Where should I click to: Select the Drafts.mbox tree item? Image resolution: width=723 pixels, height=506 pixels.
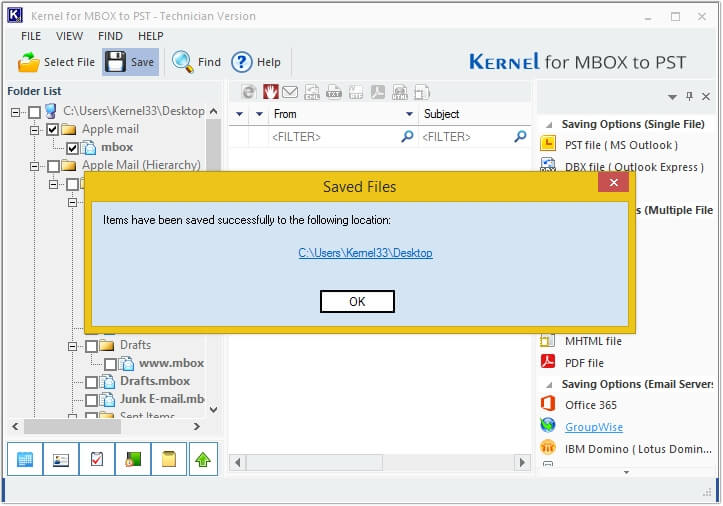(x=155, y=381)
